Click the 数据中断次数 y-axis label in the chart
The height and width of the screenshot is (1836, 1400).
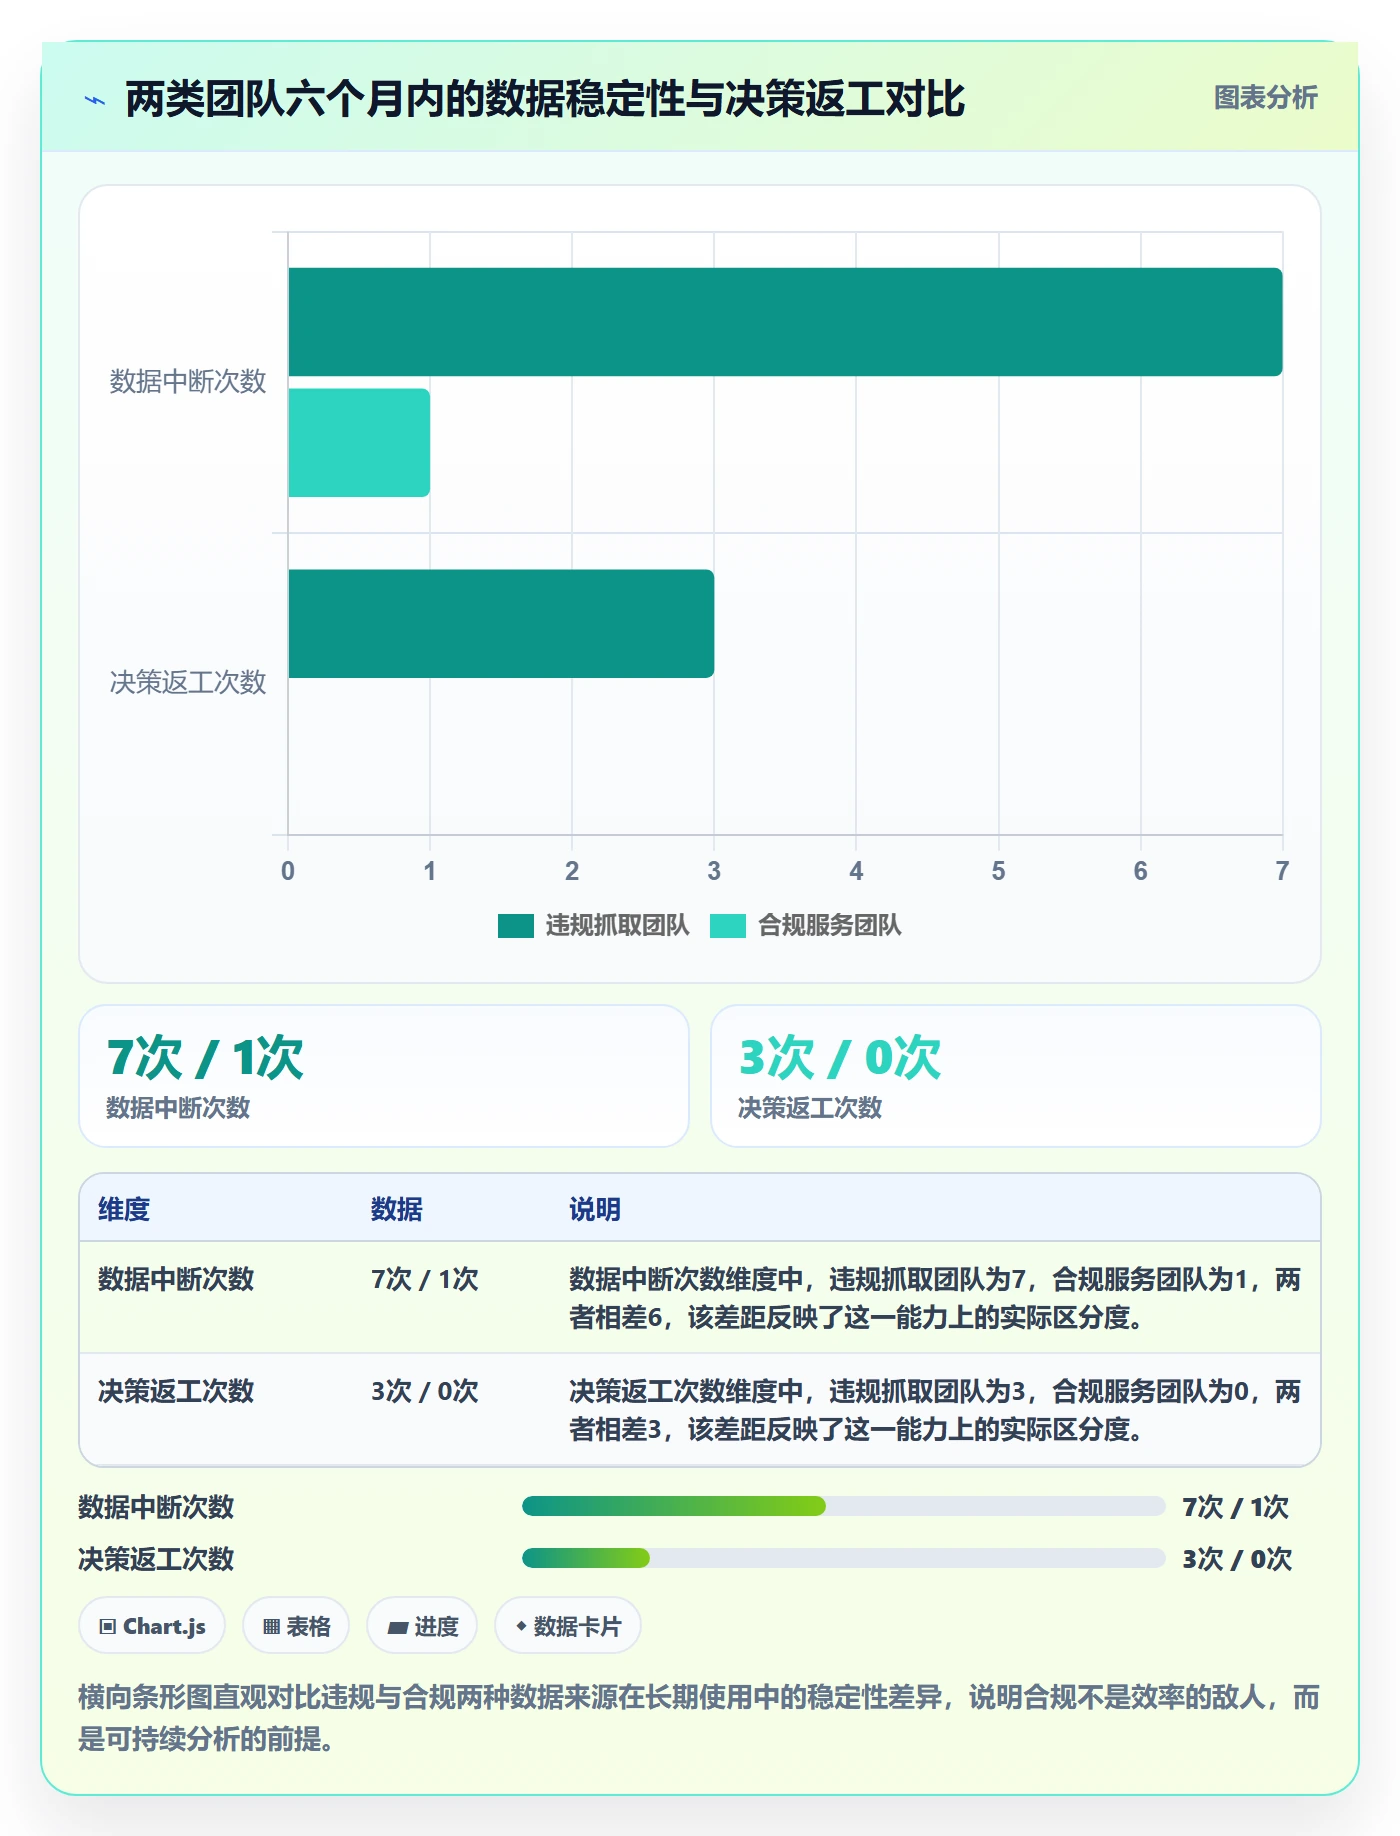pyautogui.click(x=188, y=382)
